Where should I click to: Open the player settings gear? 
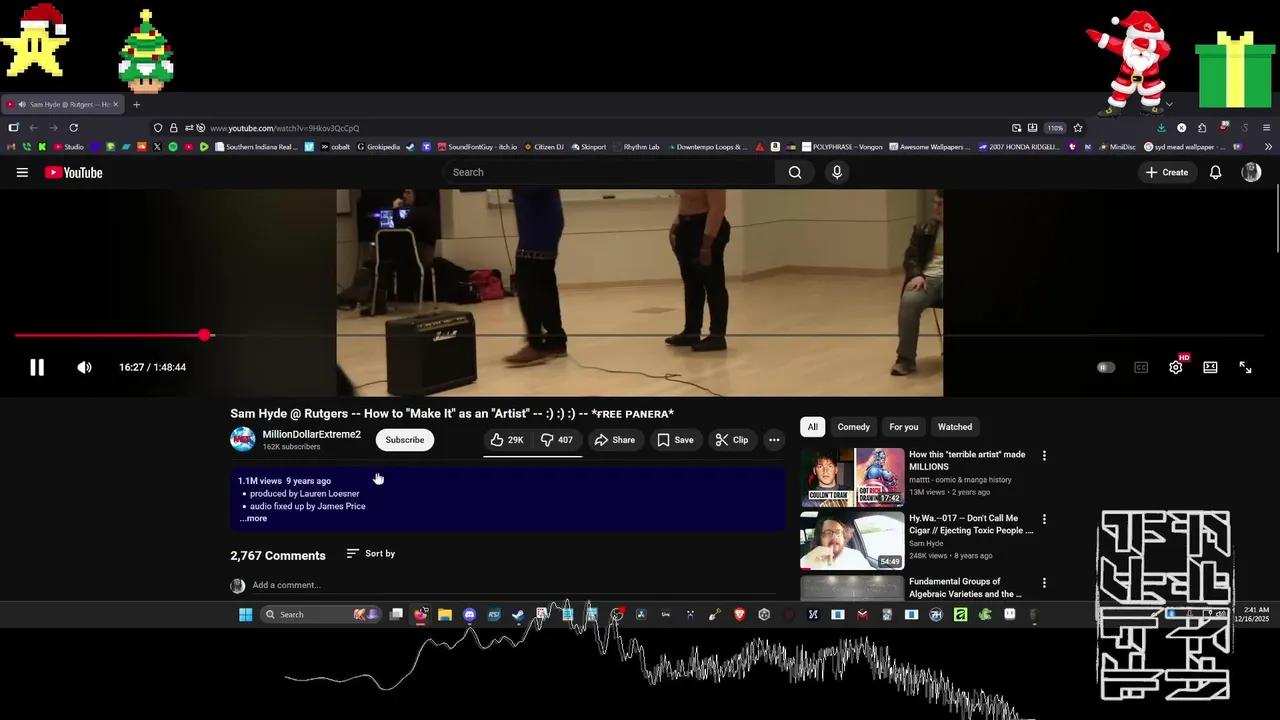1176,367
